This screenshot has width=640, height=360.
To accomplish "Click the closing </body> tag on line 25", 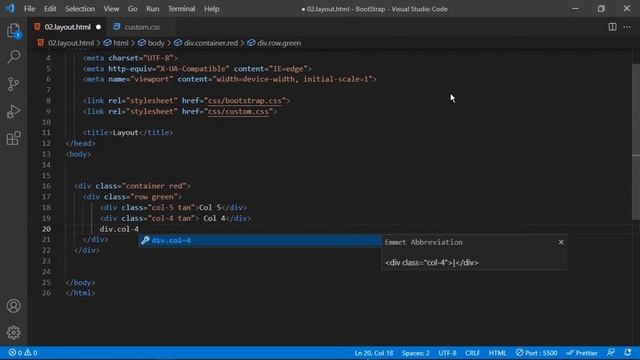I will pyautogui.click(x=80, y=282).
